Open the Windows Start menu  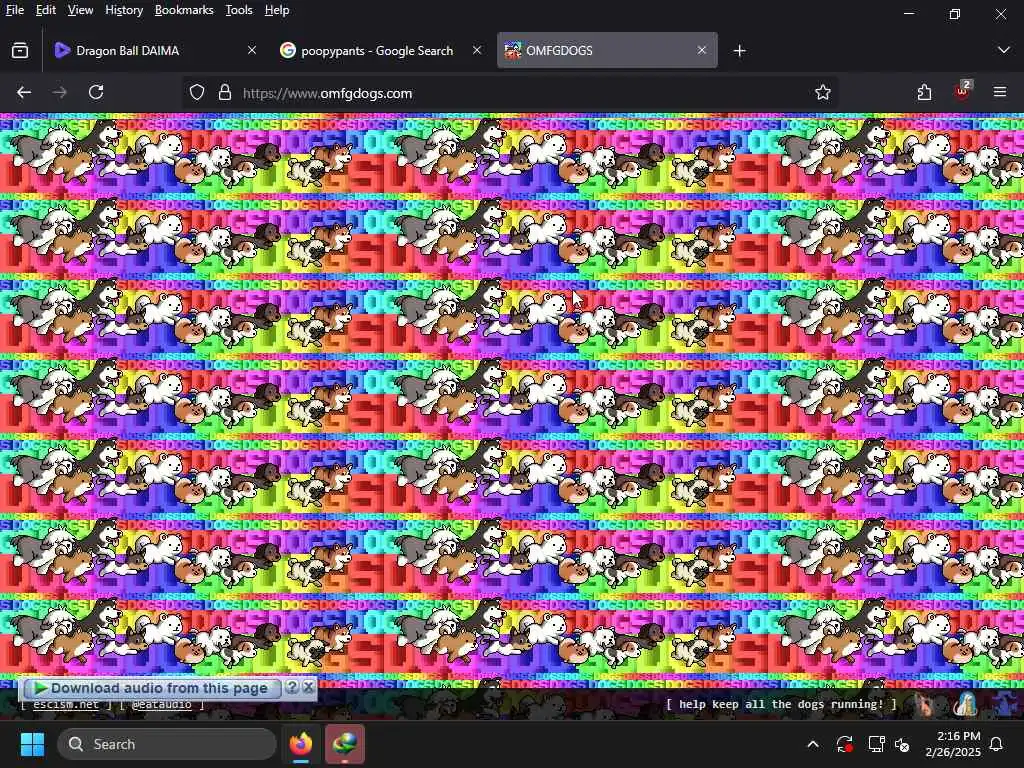[32, 744]
